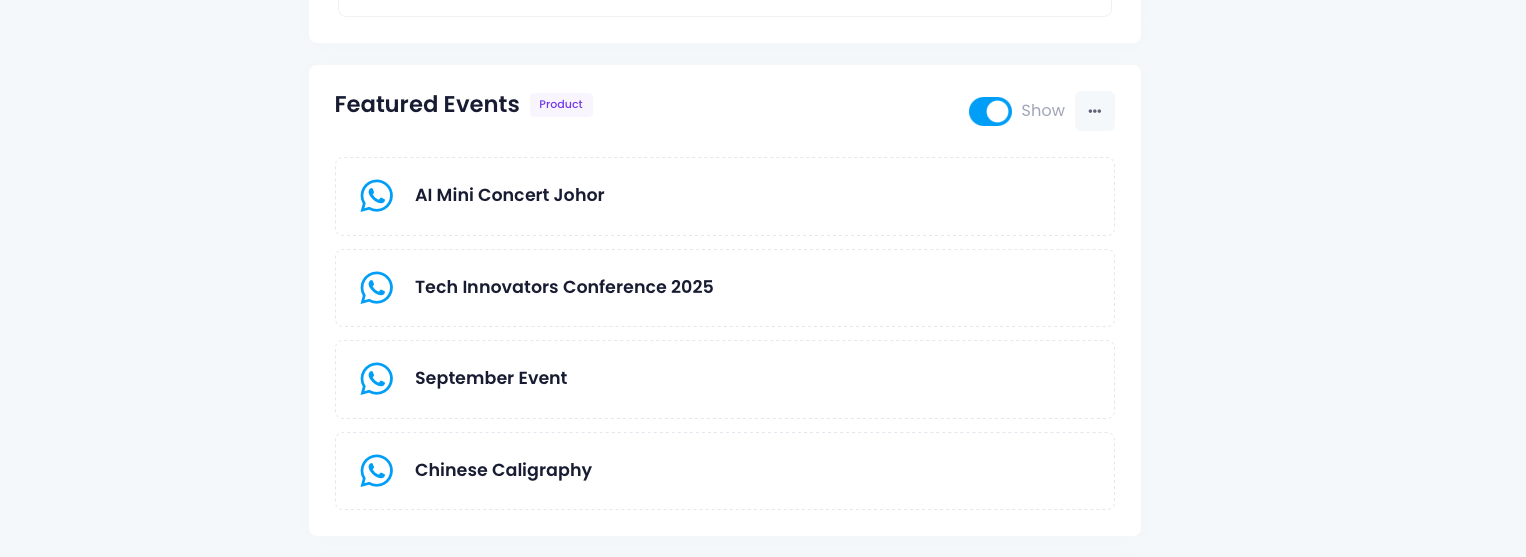This screenshot has width=1526, height=557.
Task: Click the 'Show' label beside the switch
Action: point(1042,111)
